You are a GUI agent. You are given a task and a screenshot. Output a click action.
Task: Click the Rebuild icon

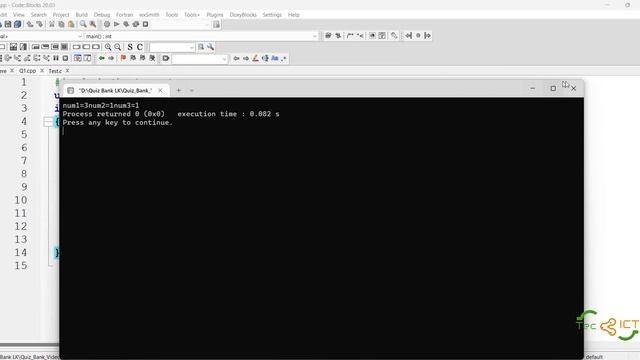pos(136,24)
